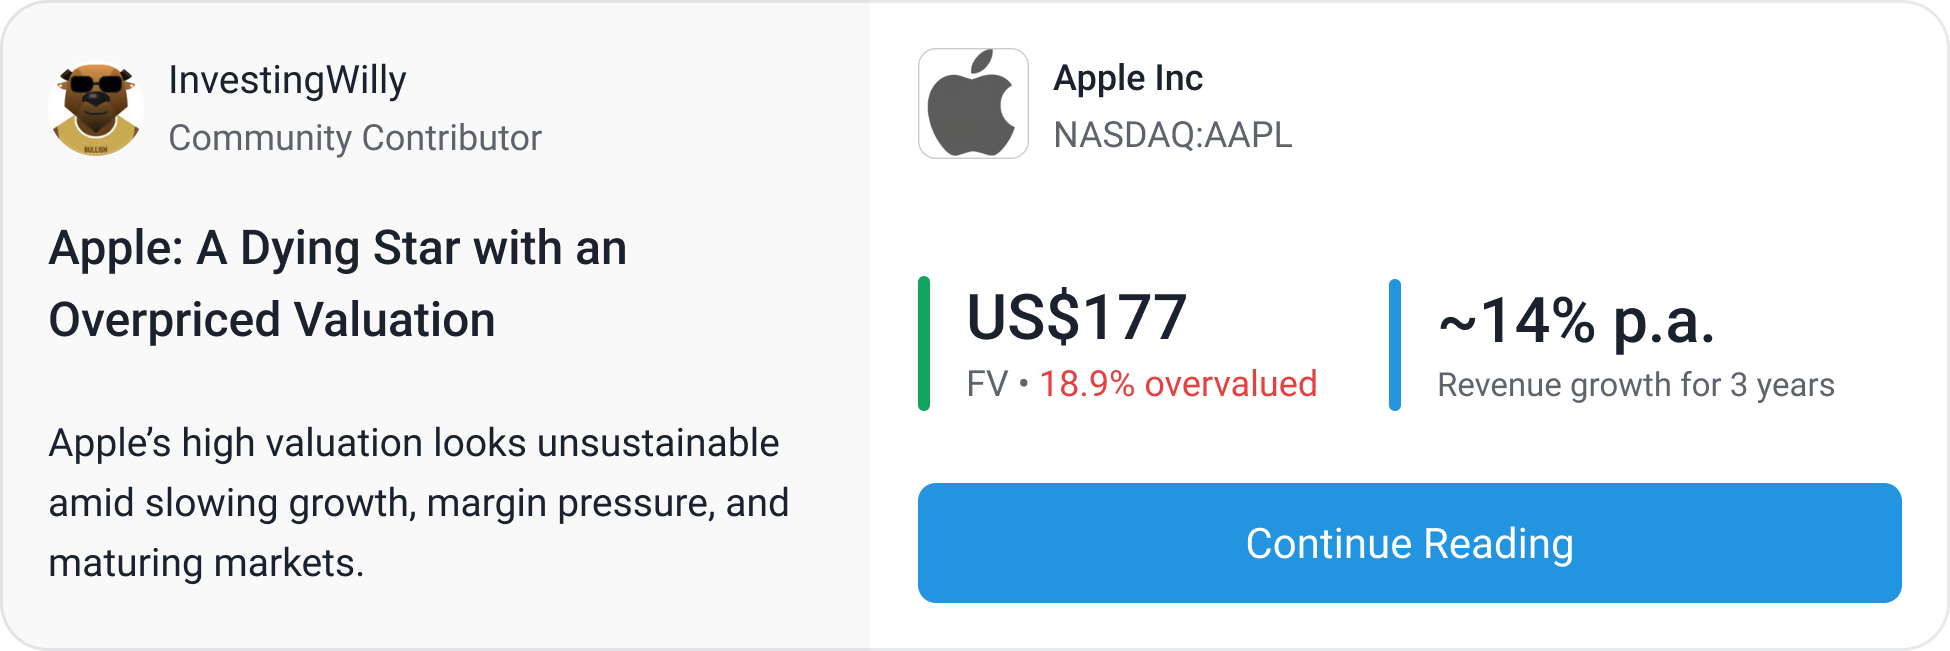1950x651 pixels.
Task: Click the Community Contributor label
Action: [355, 138]
